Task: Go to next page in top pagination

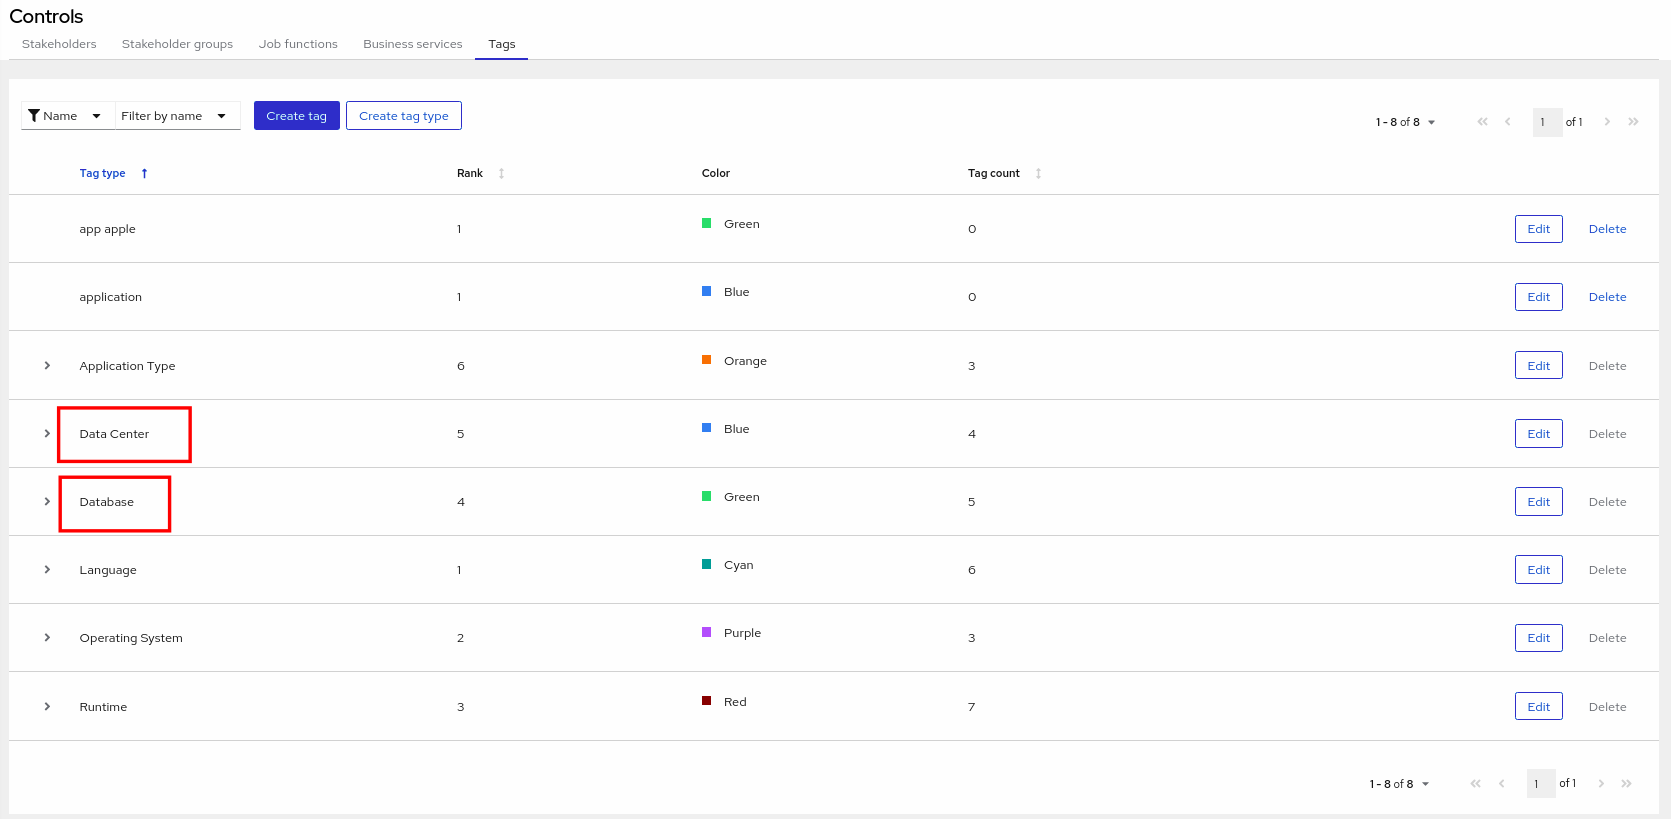Action: 1607,122
